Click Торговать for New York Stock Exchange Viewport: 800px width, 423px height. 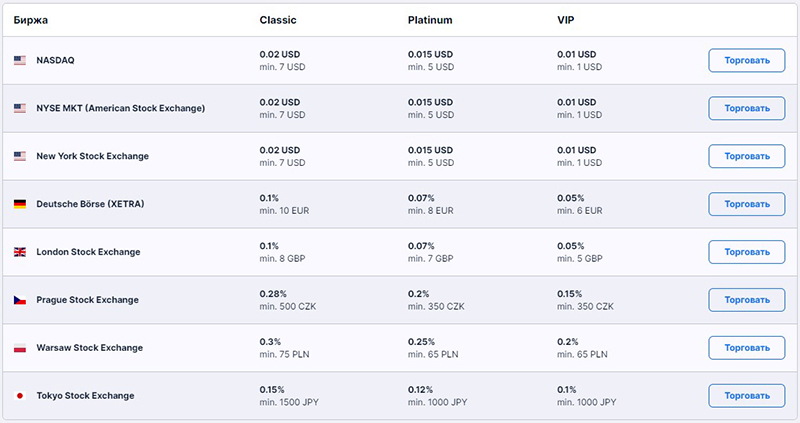click(x=746, y=156)
